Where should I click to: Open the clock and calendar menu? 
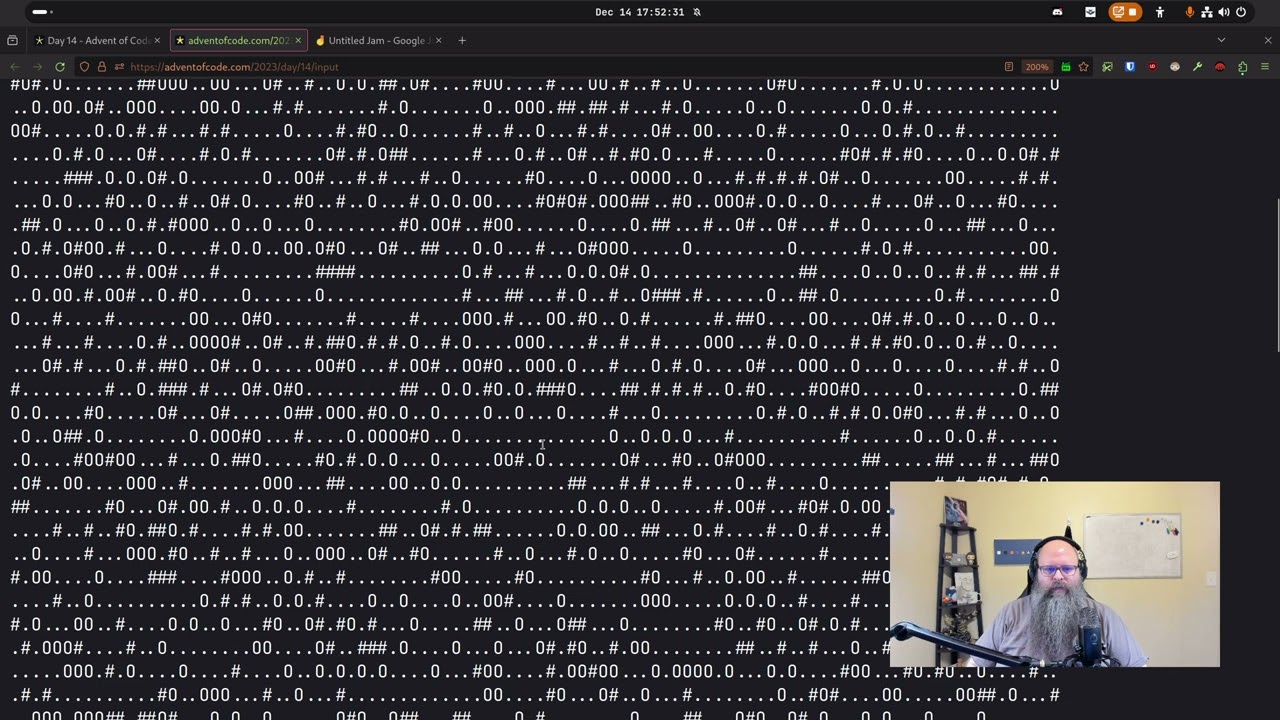pyautogui.click(x=639, y=12)
